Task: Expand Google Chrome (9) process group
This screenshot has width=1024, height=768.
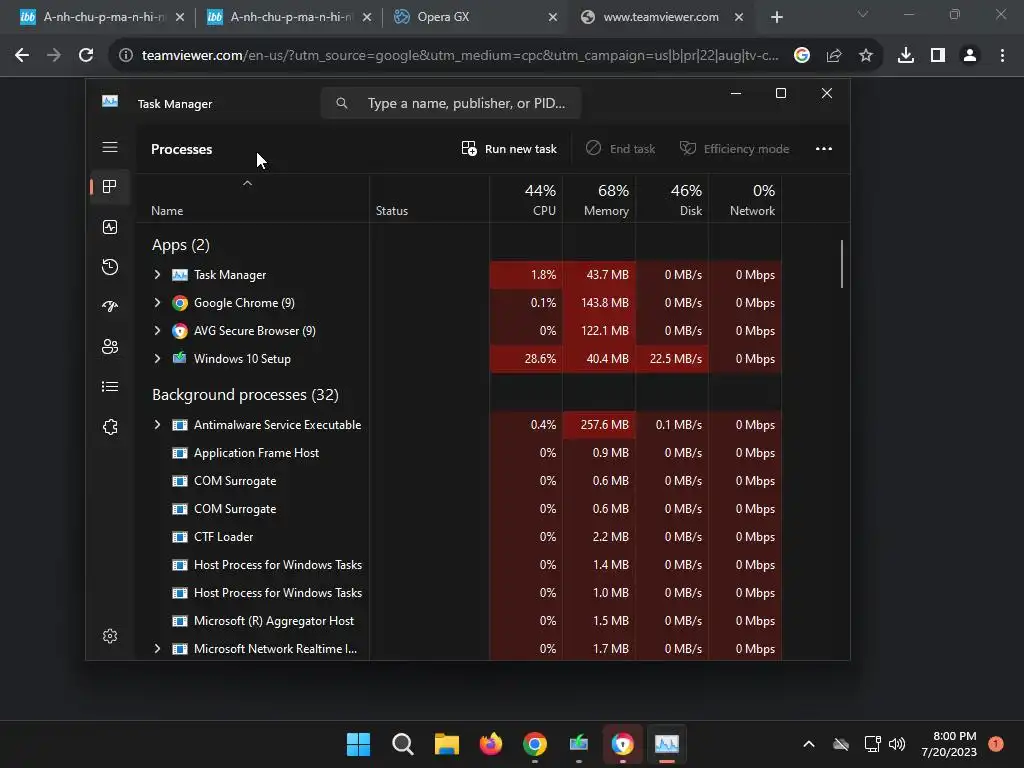Action: pyautogui.click(x=157, y=303)
